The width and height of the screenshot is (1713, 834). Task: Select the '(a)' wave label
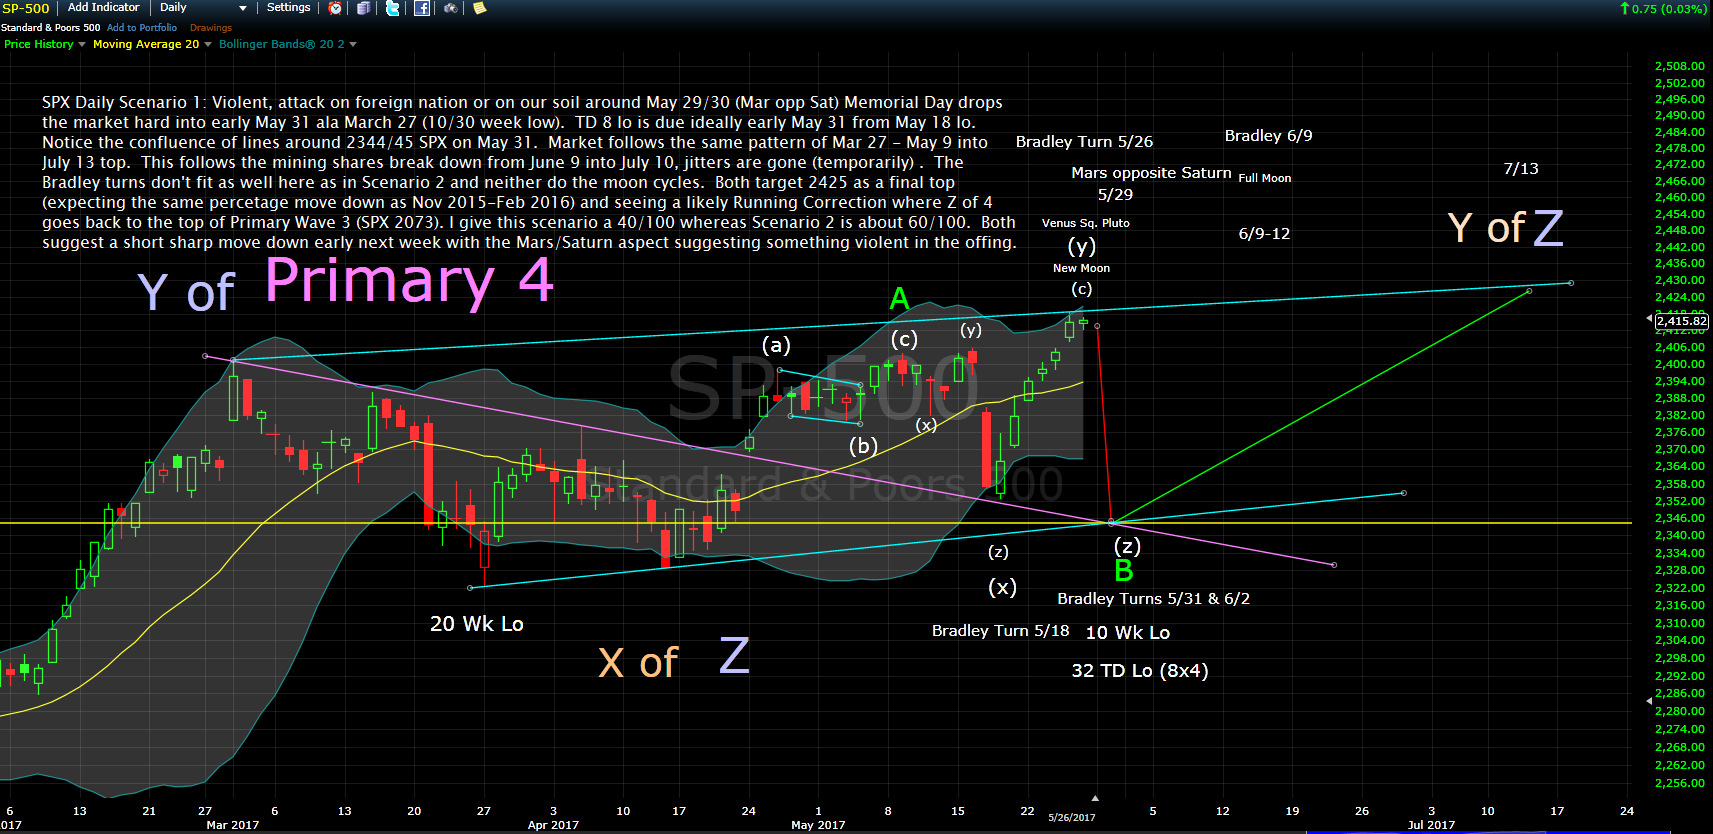[x=776, y=346]
